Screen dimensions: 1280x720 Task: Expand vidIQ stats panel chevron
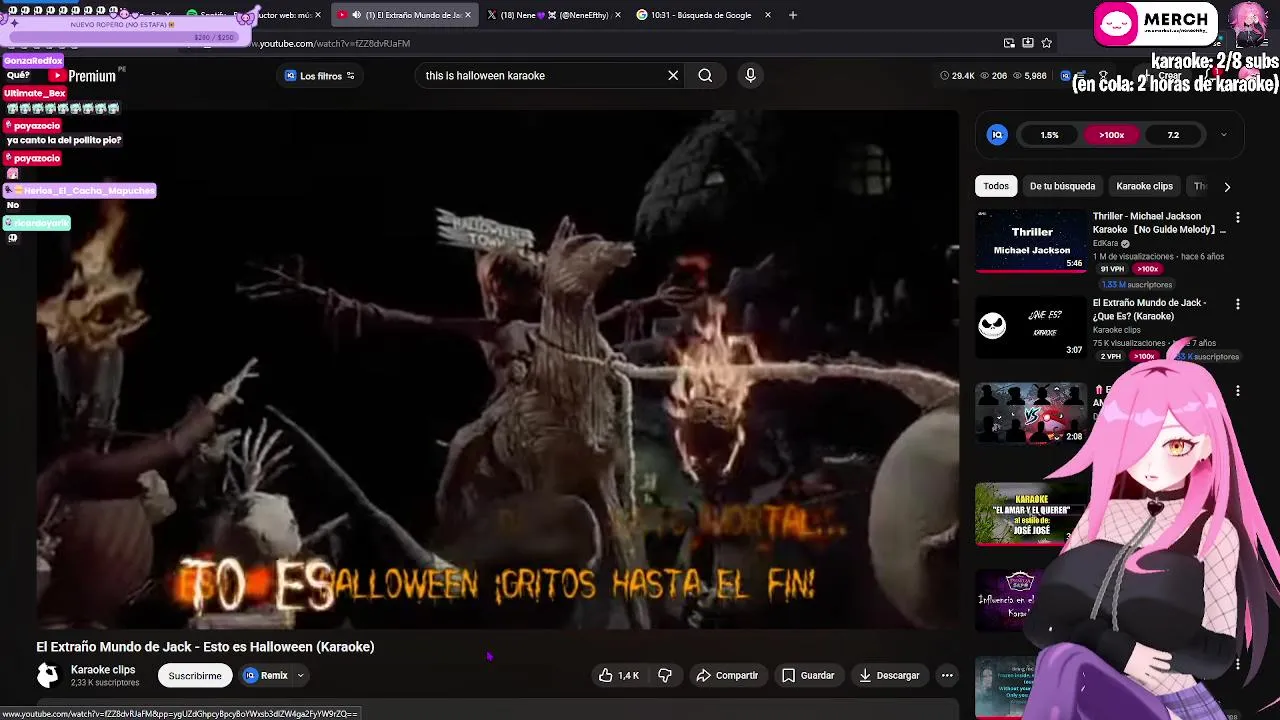coord(1223,135)
